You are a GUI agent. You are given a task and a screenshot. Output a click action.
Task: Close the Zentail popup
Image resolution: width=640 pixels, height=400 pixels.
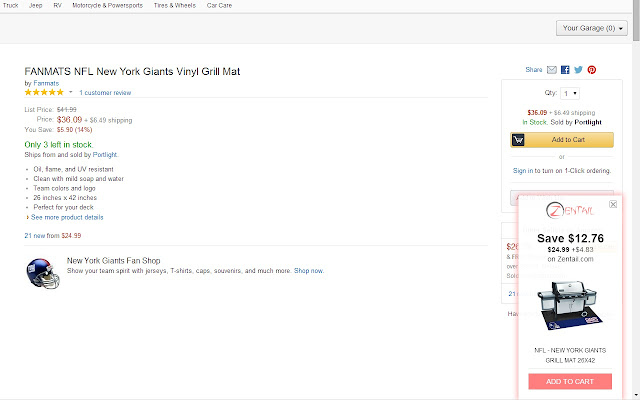tap(613, 204)
